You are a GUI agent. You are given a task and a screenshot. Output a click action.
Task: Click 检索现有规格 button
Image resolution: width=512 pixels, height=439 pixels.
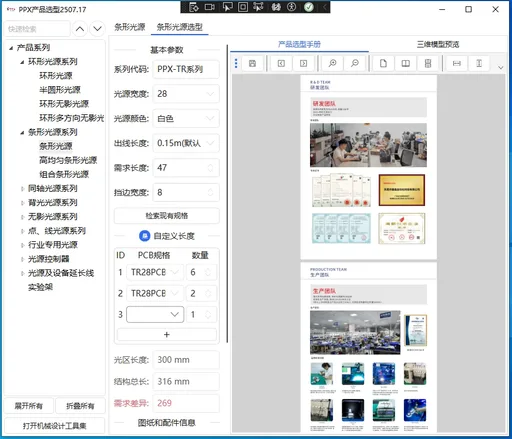point(167,216)
